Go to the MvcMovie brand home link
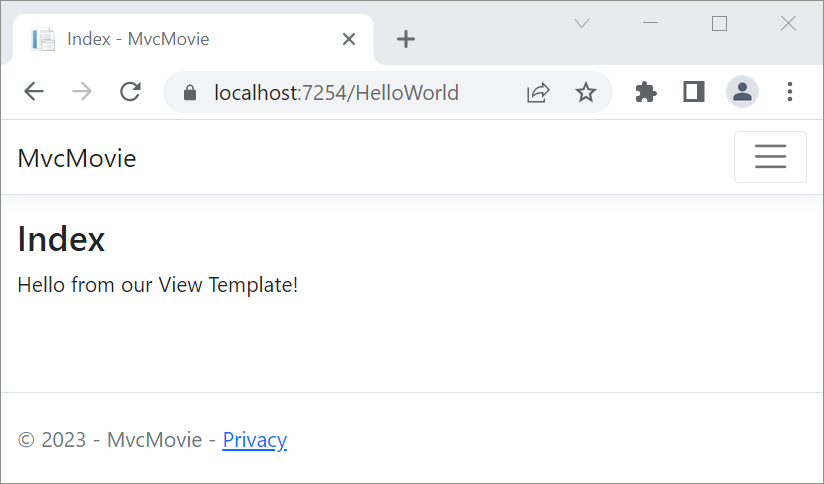Screen dimensions: 824x484 click(x=77, y=158)
